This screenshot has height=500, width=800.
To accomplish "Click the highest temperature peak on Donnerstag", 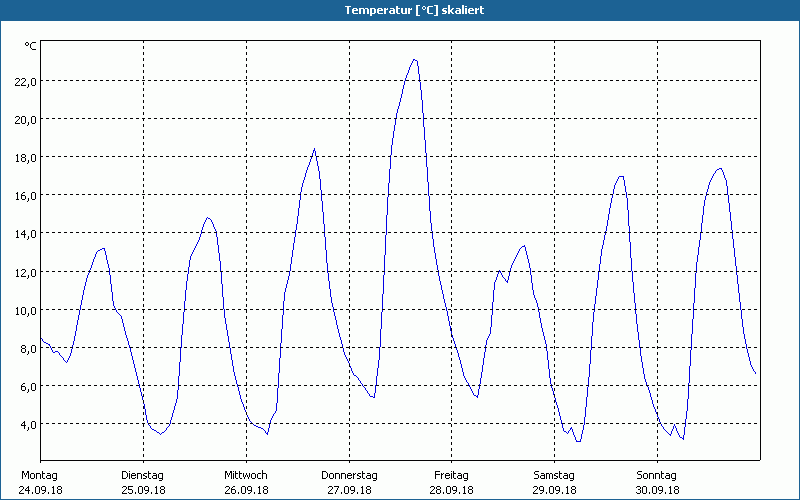I will pos(415,60).
